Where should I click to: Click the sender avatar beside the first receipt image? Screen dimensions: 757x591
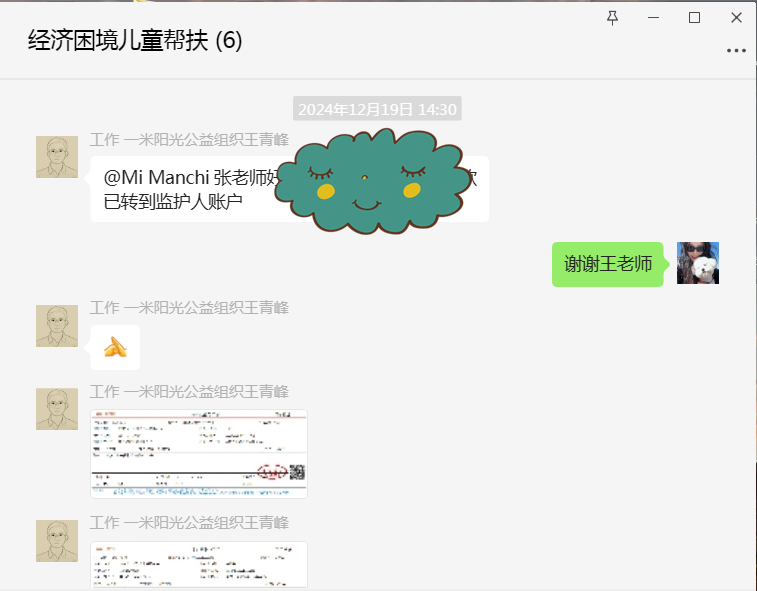pyautogui.click(x=57, y=409)
